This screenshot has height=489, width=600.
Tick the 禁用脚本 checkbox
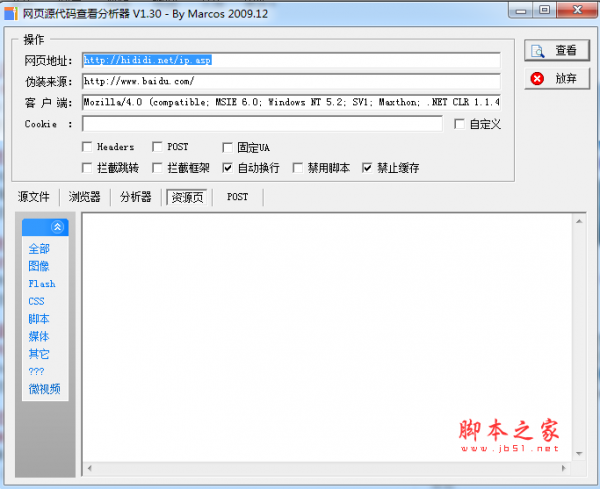tap(298, 168)
